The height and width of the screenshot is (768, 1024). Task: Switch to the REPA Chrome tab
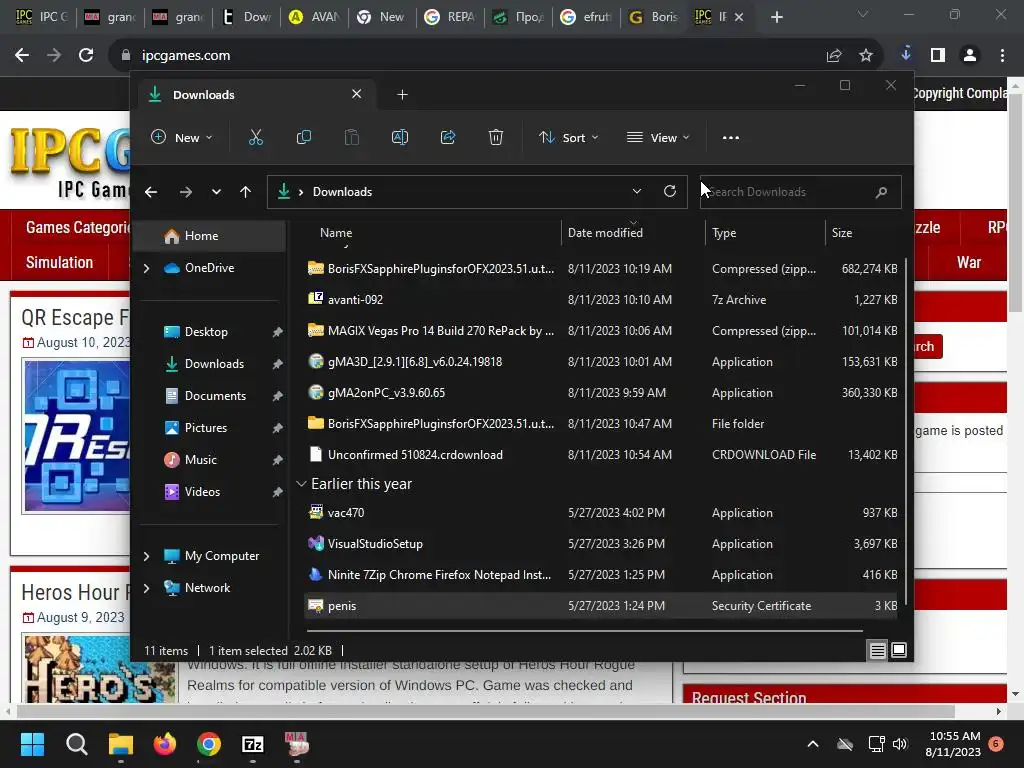pos(451,17)
